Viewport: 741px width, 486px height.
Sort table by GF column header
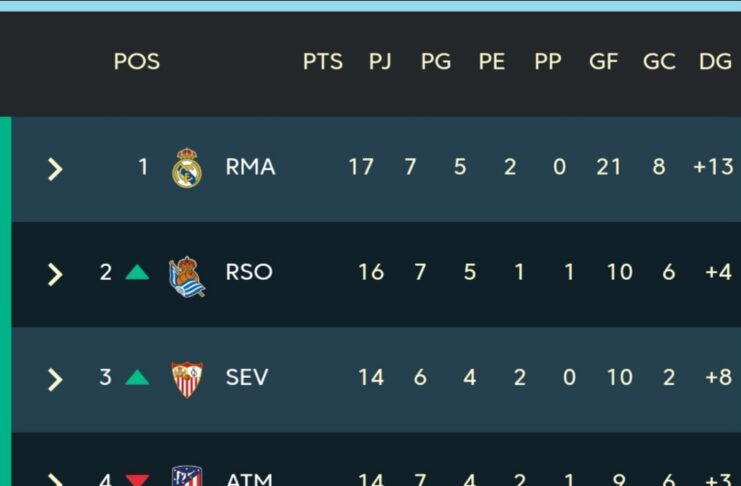pos(603,62)
